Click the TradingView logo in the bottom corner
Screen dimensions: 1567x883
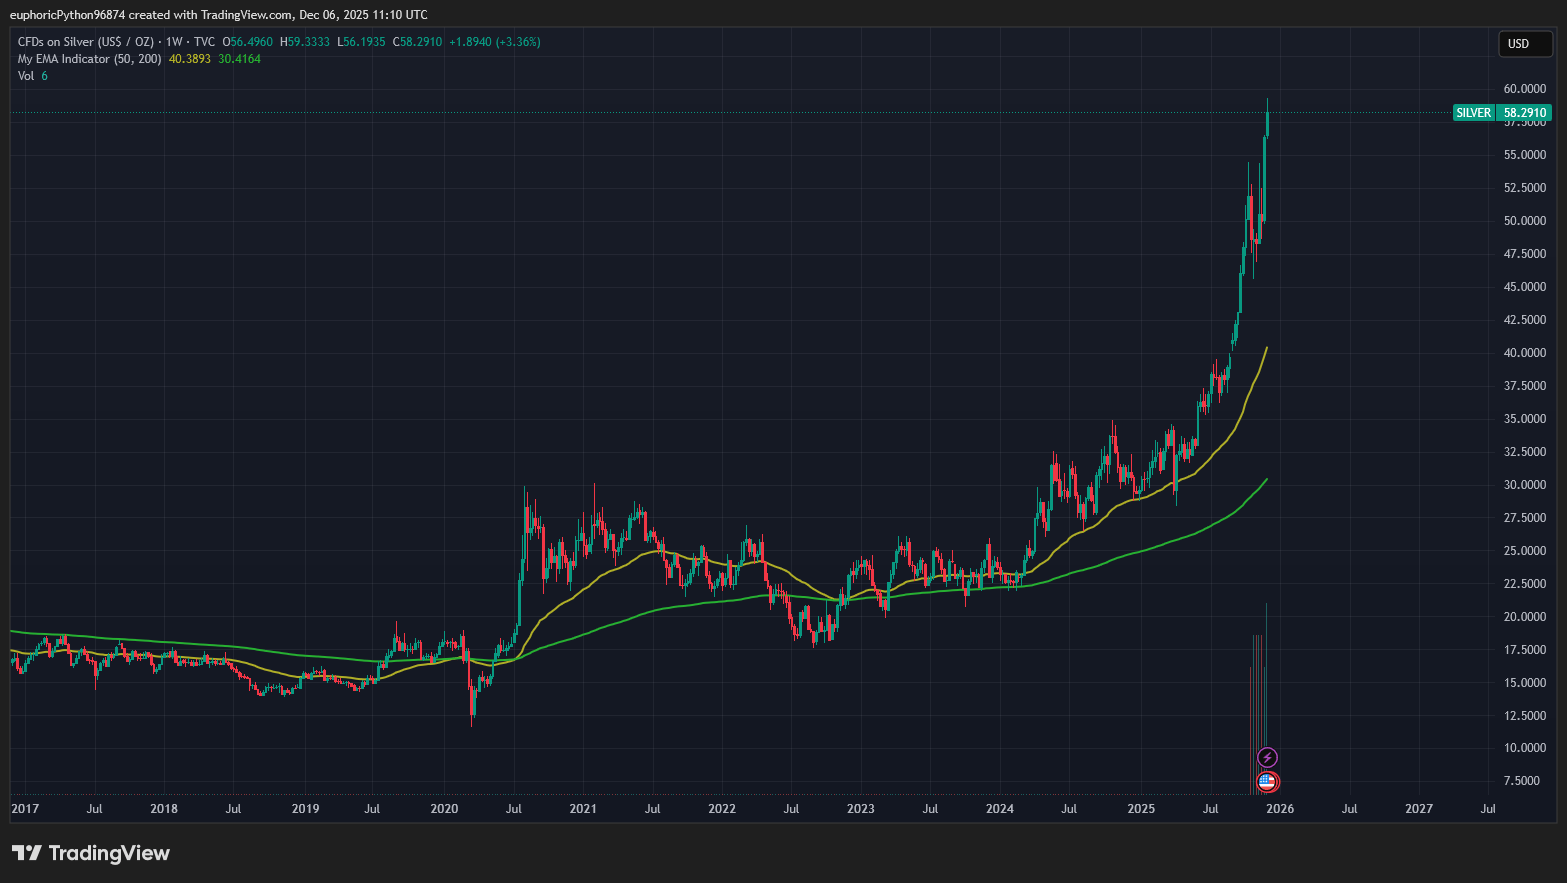[90, 853]
